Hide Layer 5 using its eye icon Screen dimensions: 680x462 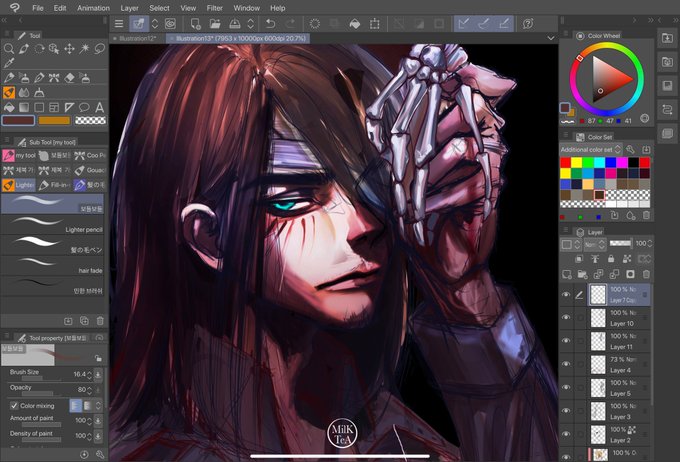tap(566, 387)
